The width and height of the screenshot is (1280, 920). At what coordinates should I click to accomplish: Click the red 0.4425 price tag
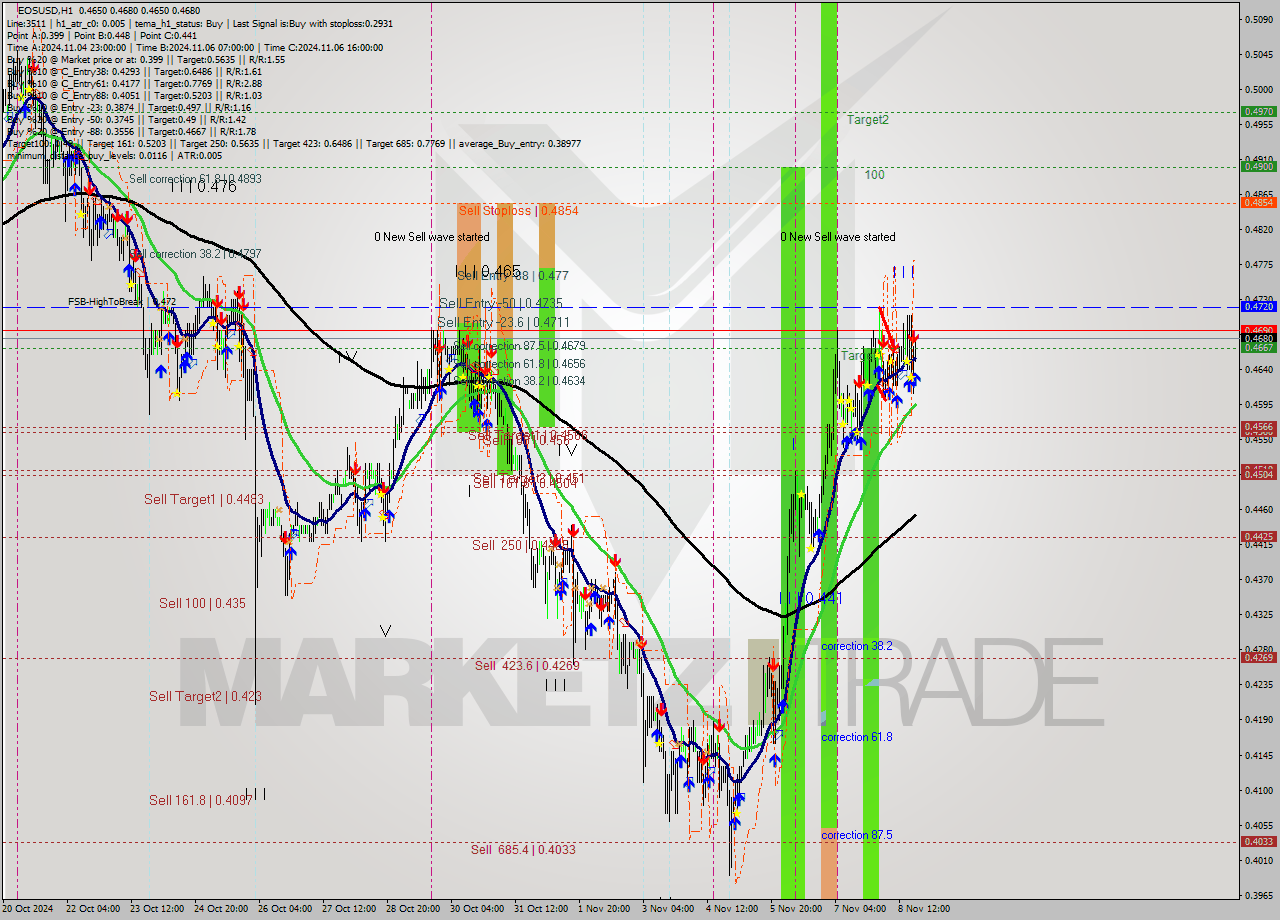pyautogui.click(x=1258, y=537)
